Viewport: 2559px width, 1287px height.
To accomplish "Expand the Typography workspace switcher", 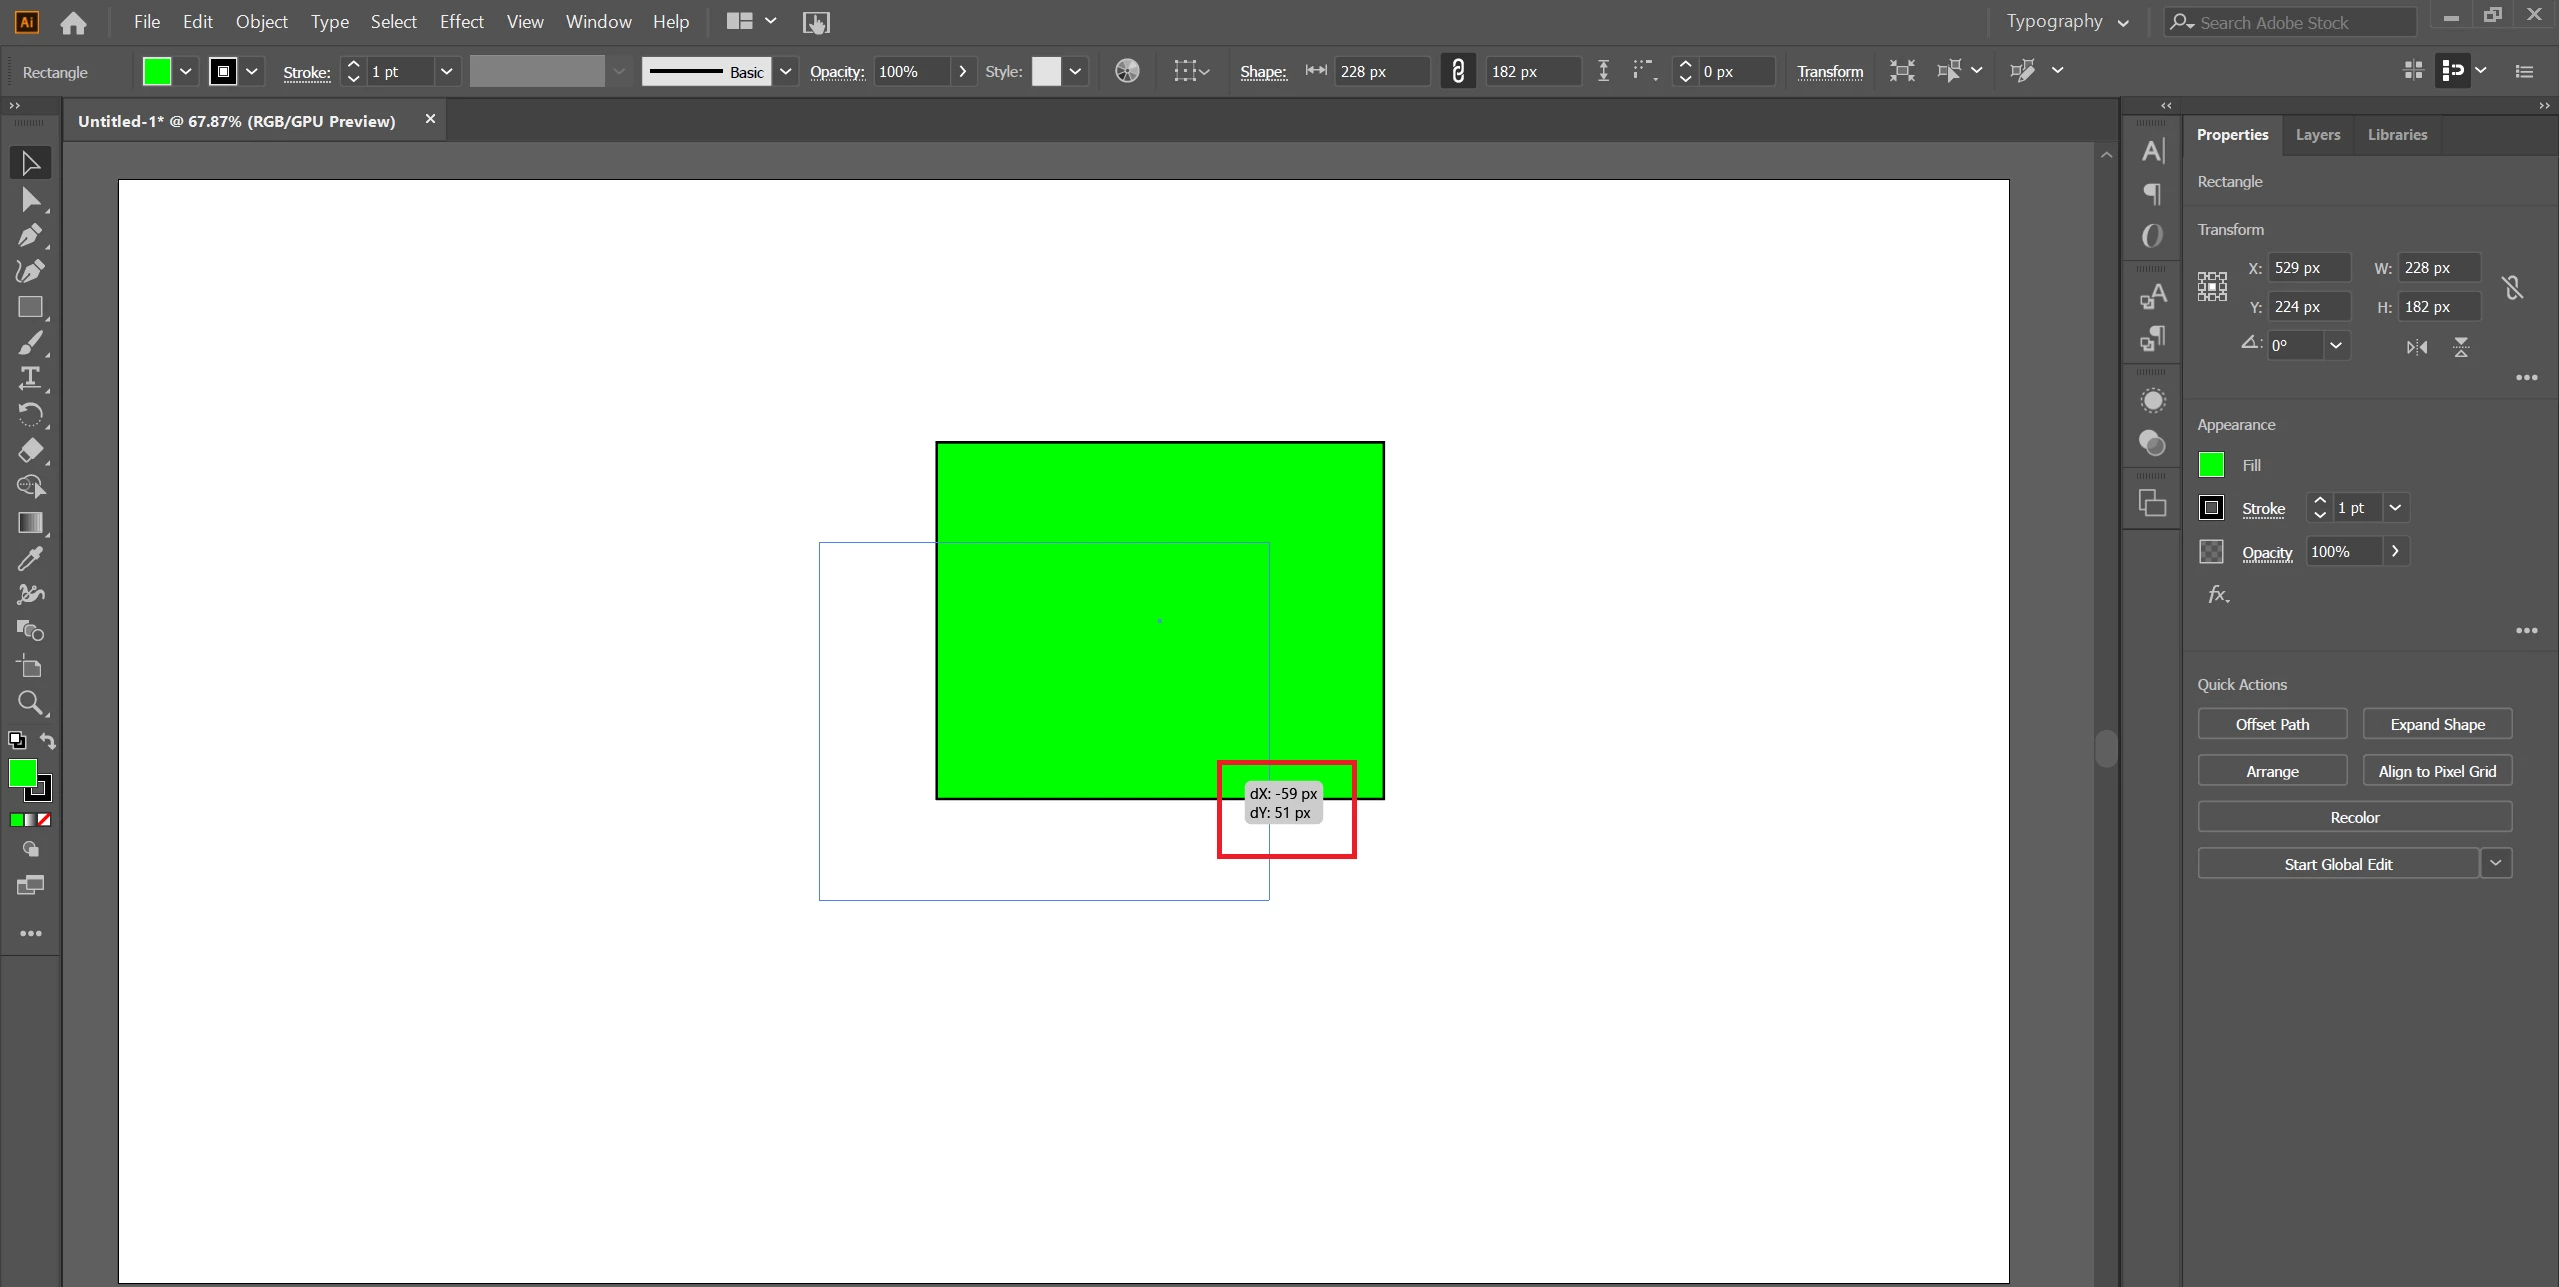I will [2122, 23].
